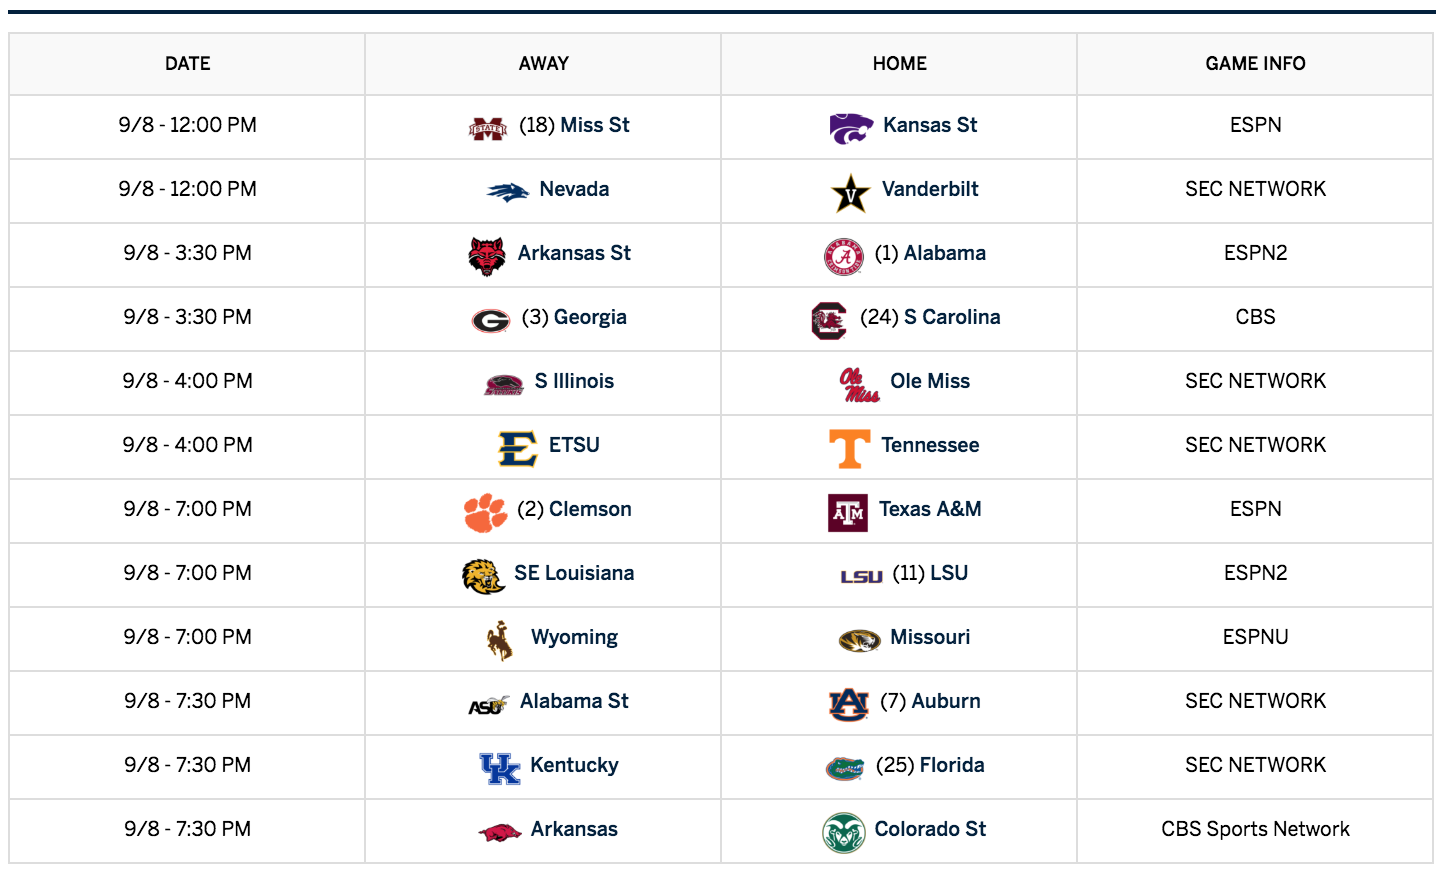The image size is (1452, 882).
Task: Open the Nevada team link
Action: click(574, 189)
